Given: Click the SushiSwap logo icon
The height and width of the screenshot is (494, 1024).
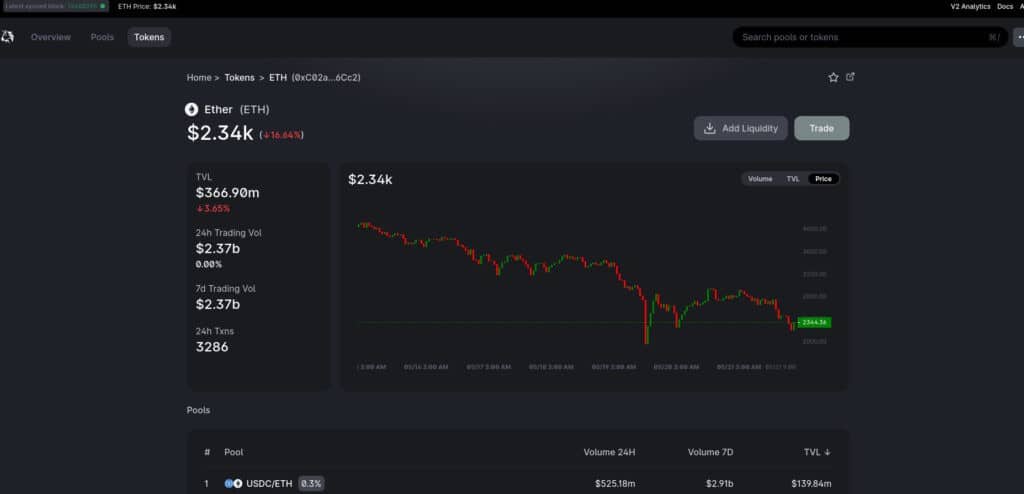Looking at the screenshot, I should click(8, 37).
